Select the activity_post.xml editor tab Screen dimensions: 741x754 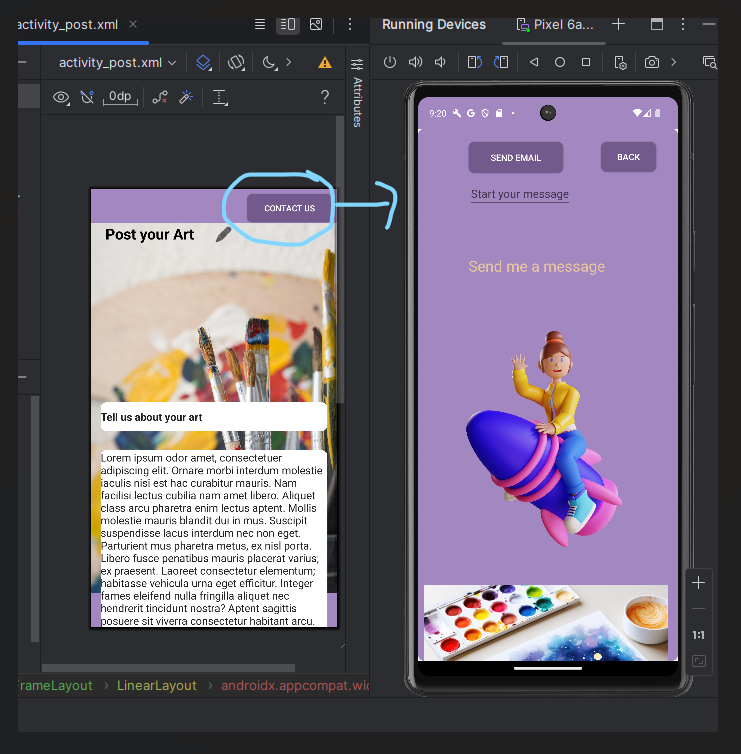67,25
